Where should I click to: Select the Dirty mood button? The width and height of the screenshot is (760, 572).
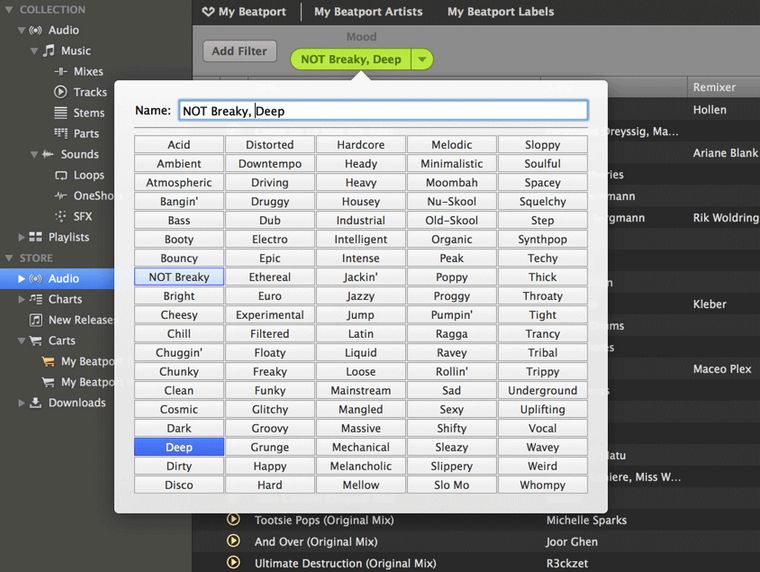tap(179, 466)
